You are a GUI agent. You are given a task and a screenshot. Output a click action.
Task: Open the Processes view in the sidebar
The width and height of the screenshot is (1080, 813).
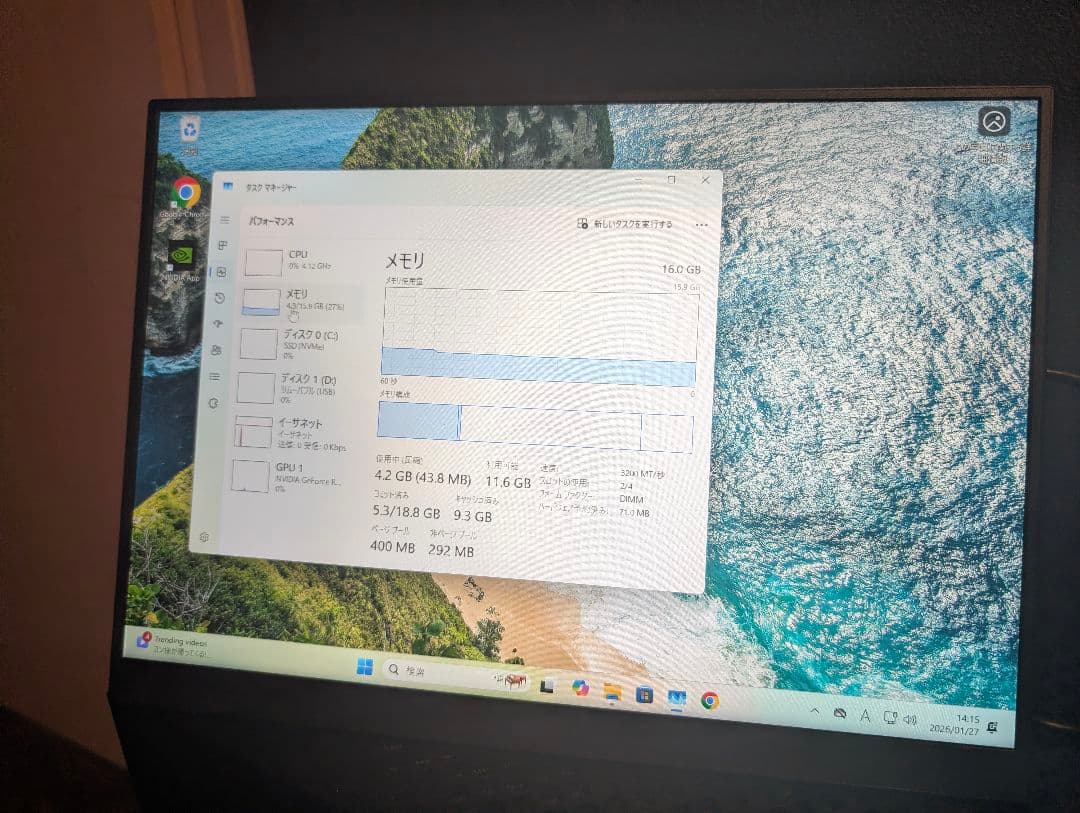click(224, 243)
